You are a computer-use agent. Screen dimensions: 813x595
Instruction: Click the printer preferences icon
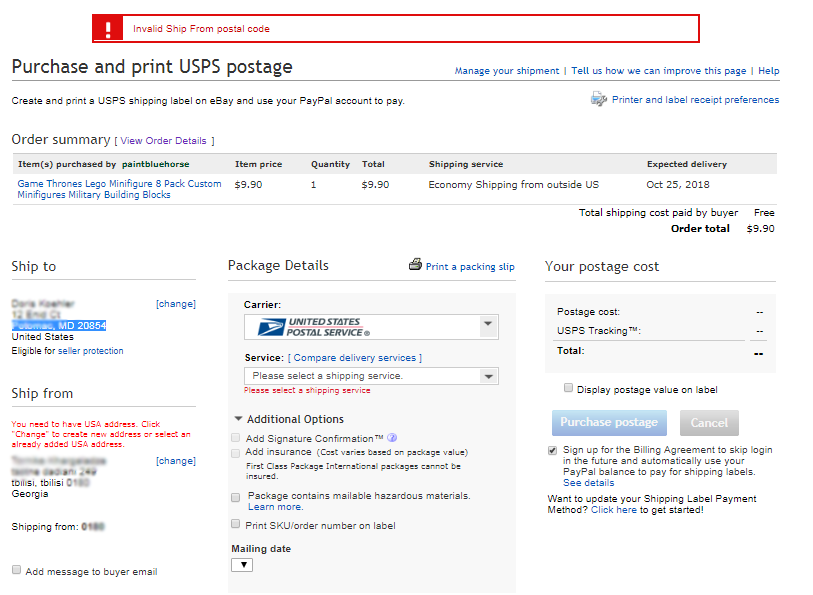pyautogui.click(x=599, y=98)
